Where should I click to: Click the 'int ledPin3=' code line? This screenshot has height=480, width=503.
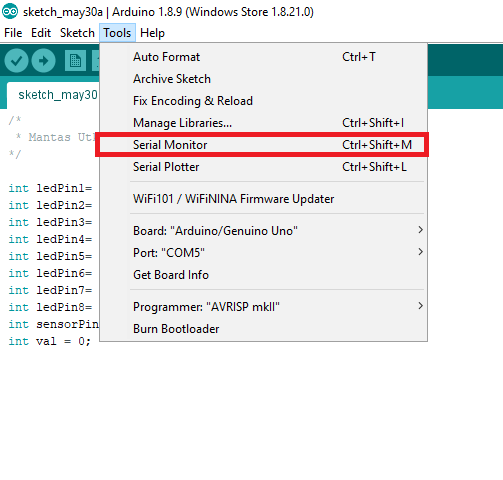coord(50,222)
